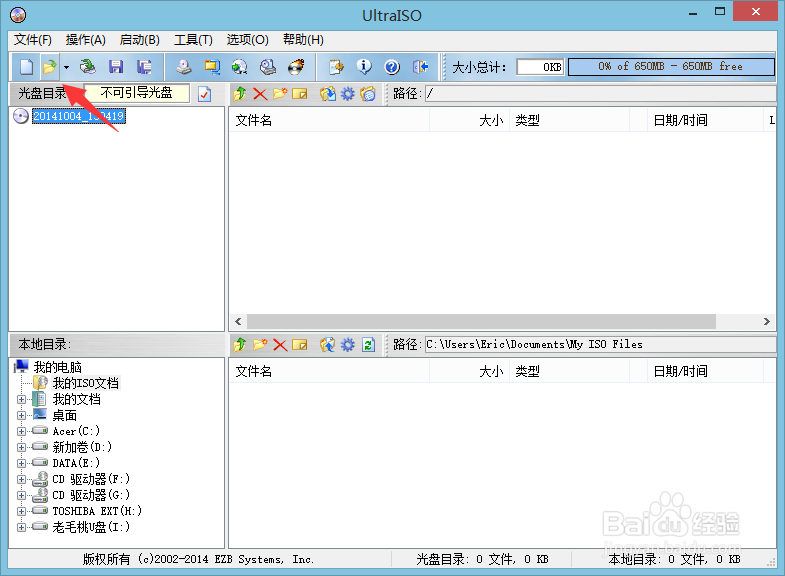Expand the 我的文档 tree node

pos(21,399)
